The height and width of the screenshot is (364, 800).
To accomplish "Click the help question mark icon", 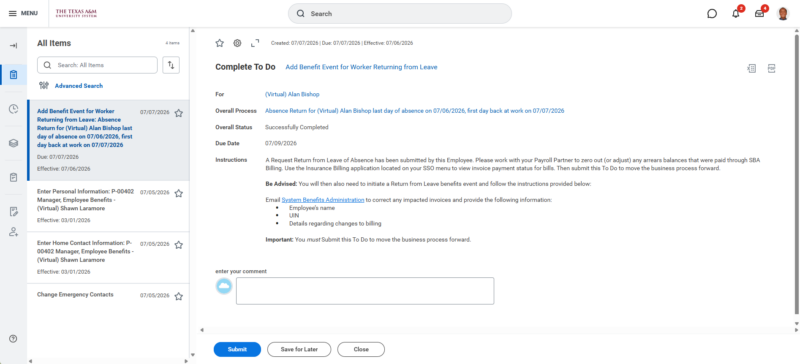I will [x=13, y=338].
